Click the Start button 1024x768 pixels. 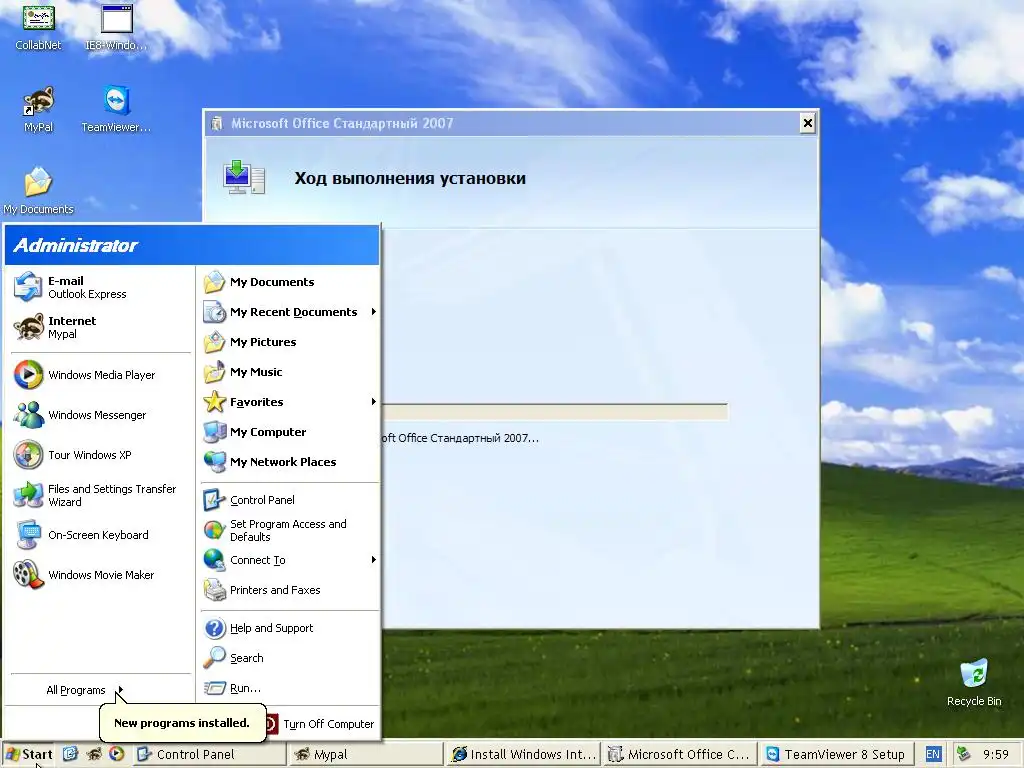29,754
